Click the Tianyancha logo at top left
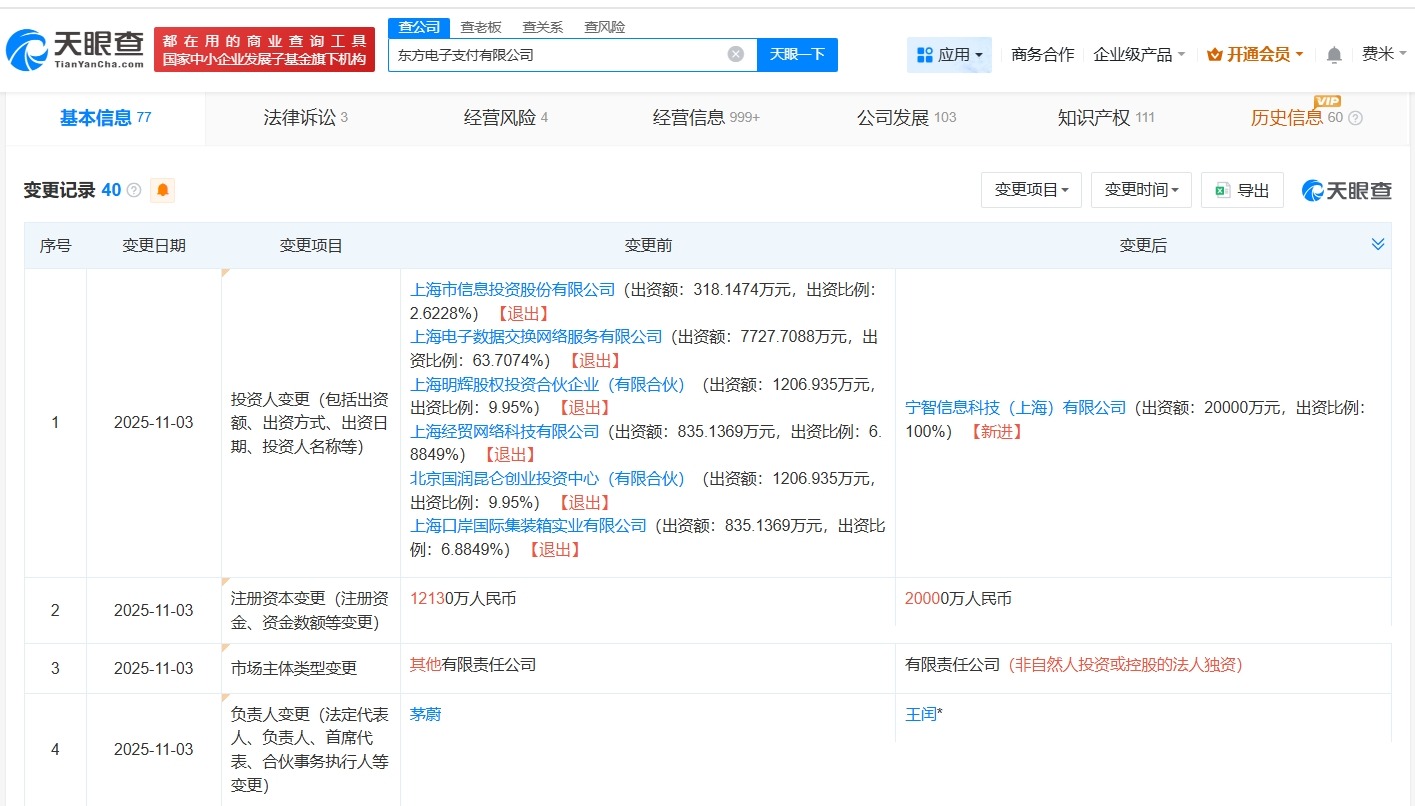This screenshot has height=806, width=1415. point(75,47)
